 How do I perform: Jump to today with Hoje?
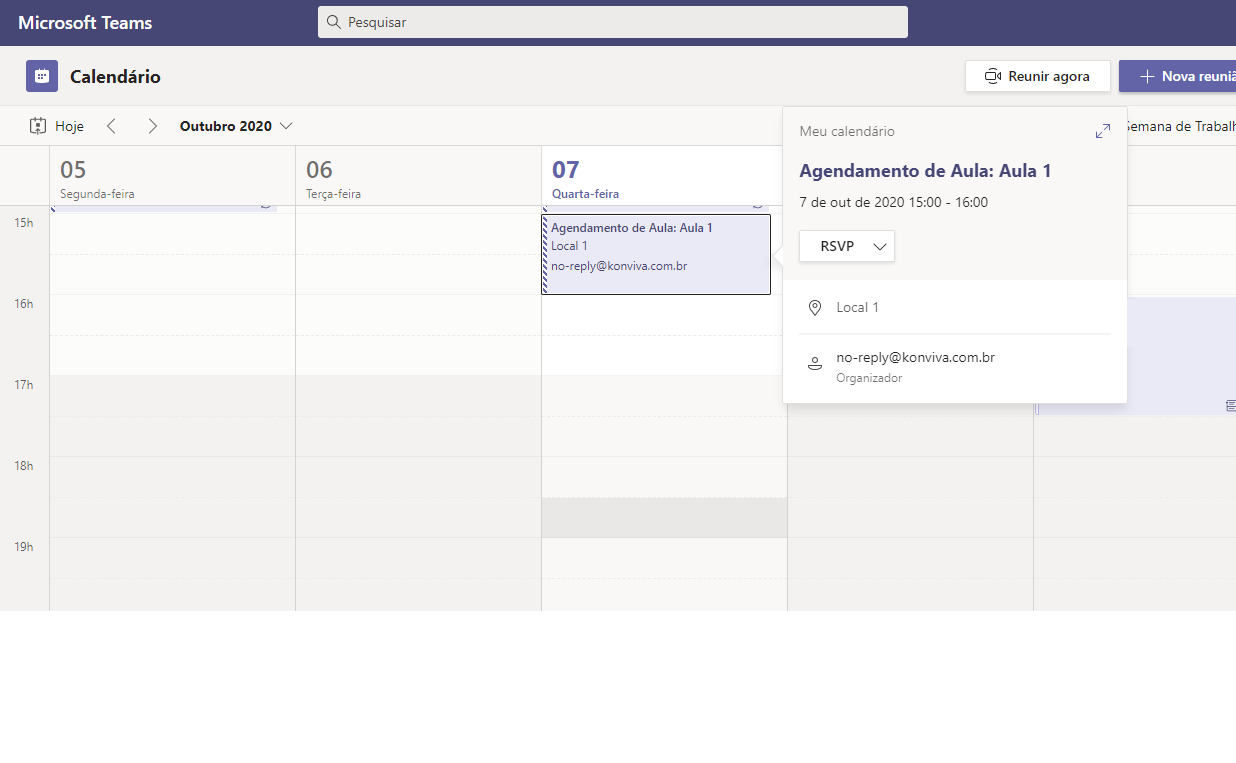(57, 126)
